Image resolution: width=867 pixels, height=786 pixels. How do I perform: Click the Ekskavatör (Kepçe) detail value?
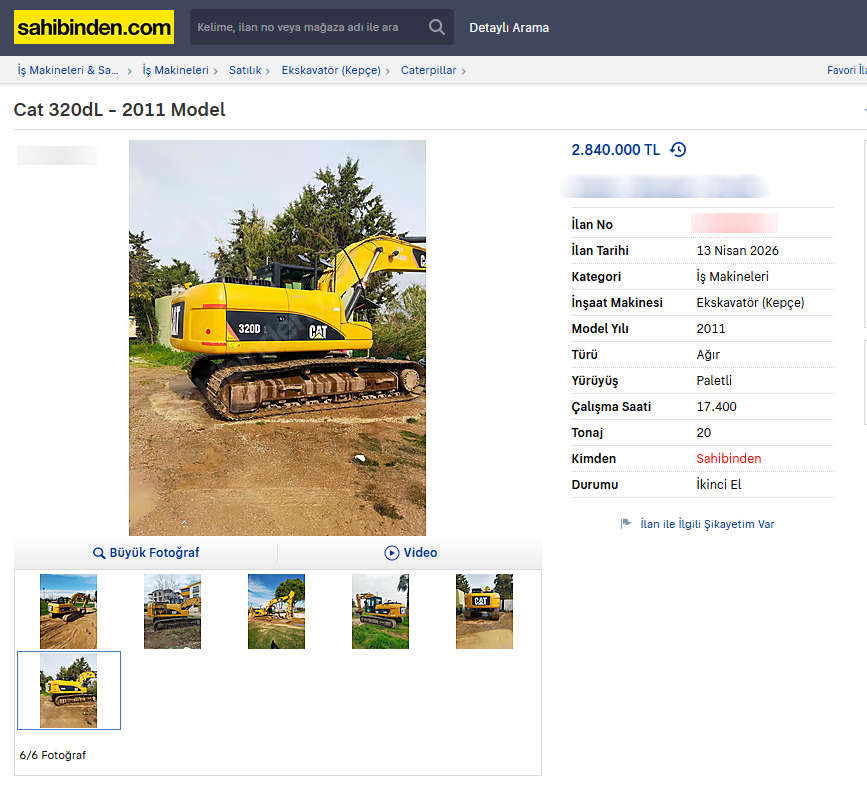pyautogui.click(x=750, y=303)
